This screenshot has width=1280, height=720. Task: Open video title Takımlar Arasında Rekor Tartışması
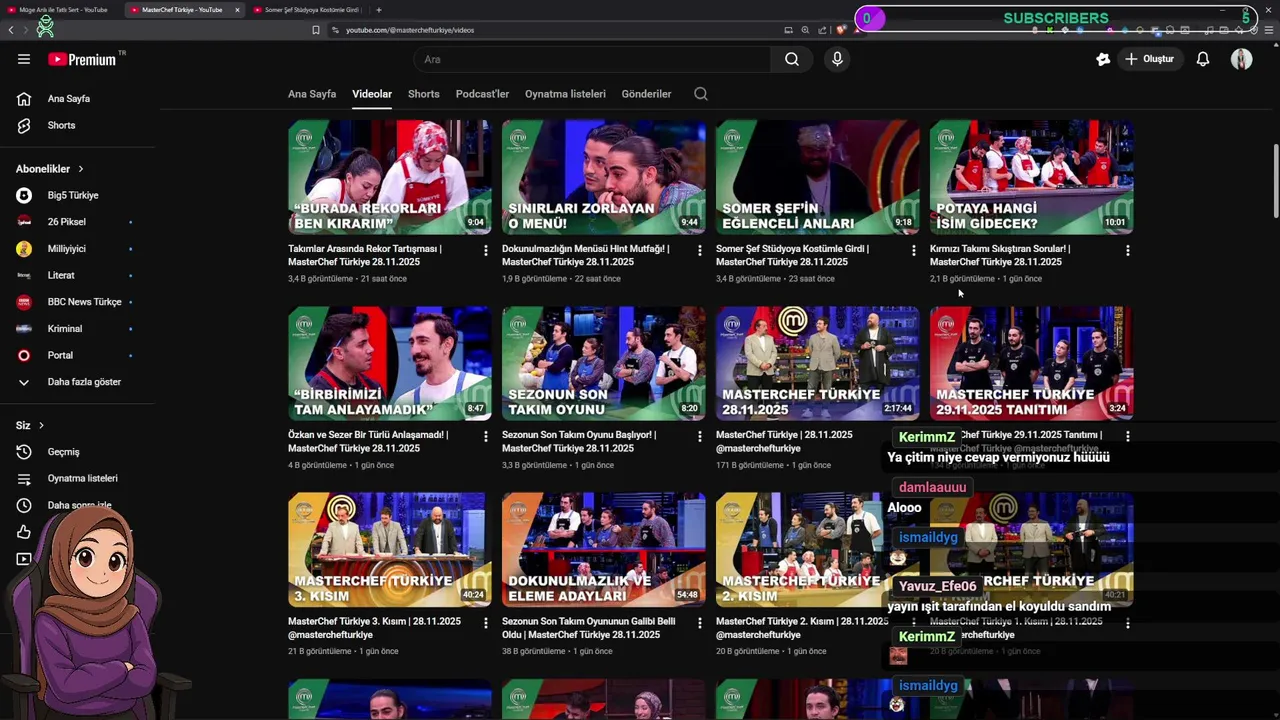coord(365,255)
